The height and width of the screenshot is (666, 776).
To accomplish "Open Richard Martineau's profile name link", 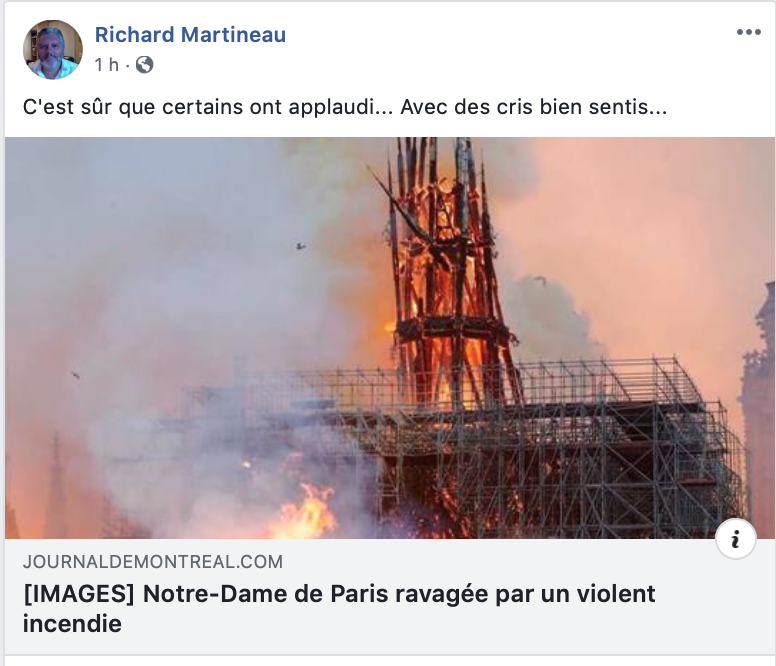I will pos(190,35).
